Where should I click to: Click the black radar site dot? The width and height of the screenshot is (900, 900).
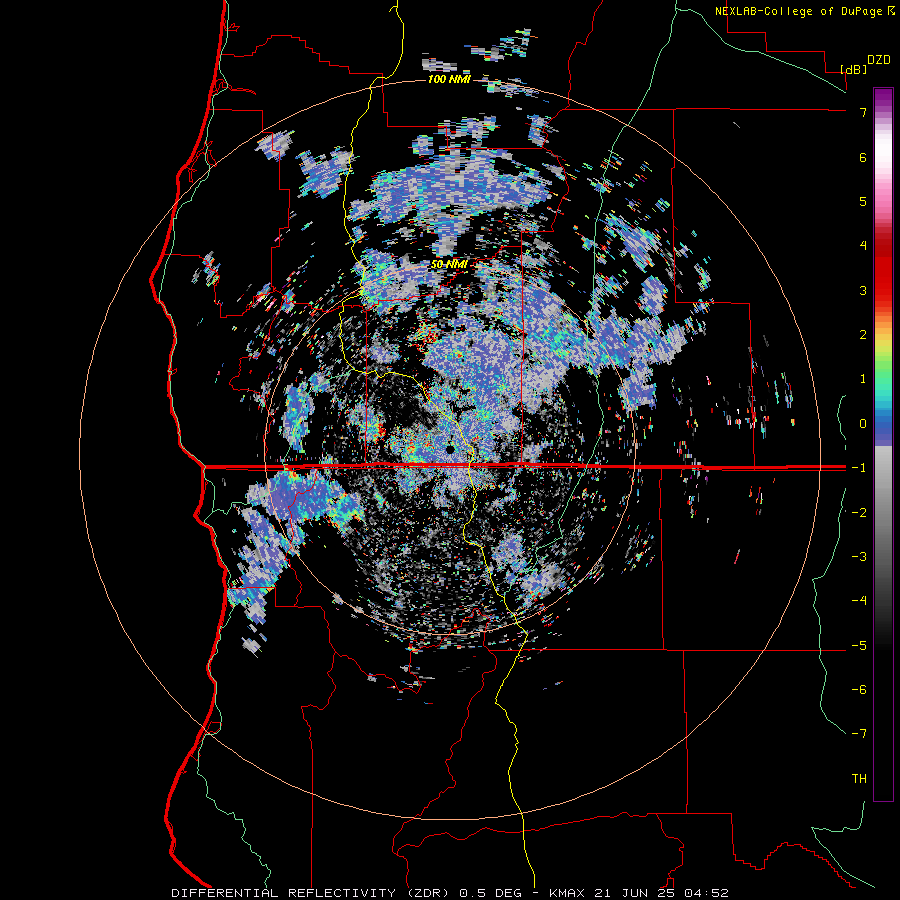pyautogui.click(x=450, y=449)
